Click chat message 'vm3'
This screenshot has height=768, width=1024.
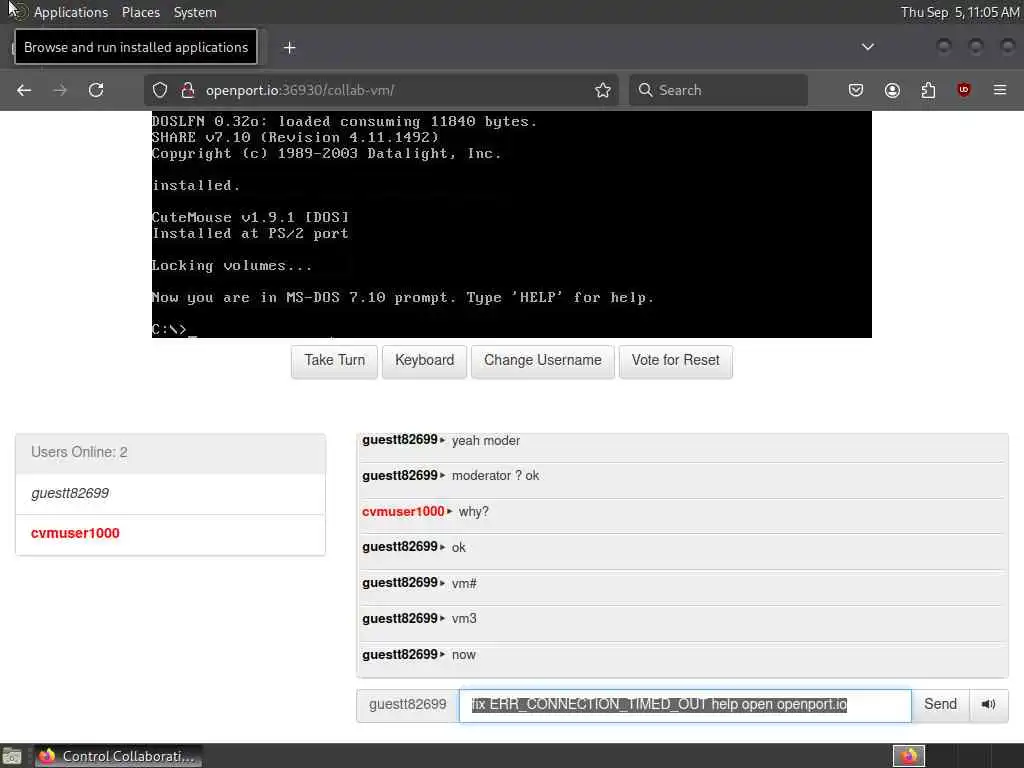pos(464,618)
